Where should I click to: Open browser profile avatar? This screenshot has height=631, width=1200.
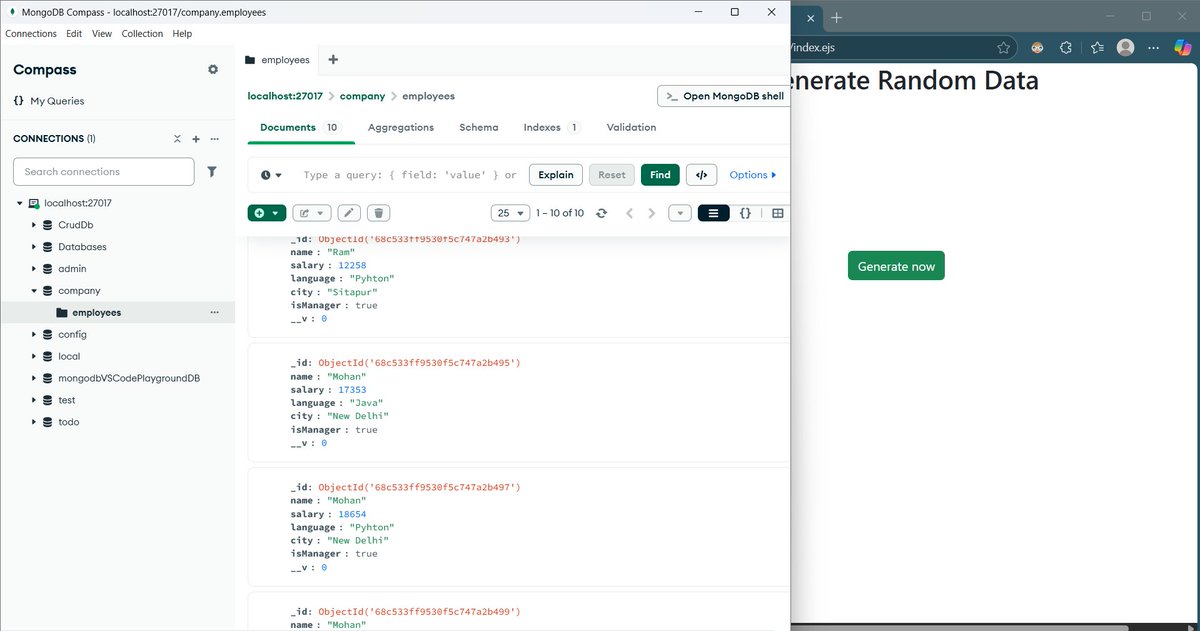(1125, 47)
